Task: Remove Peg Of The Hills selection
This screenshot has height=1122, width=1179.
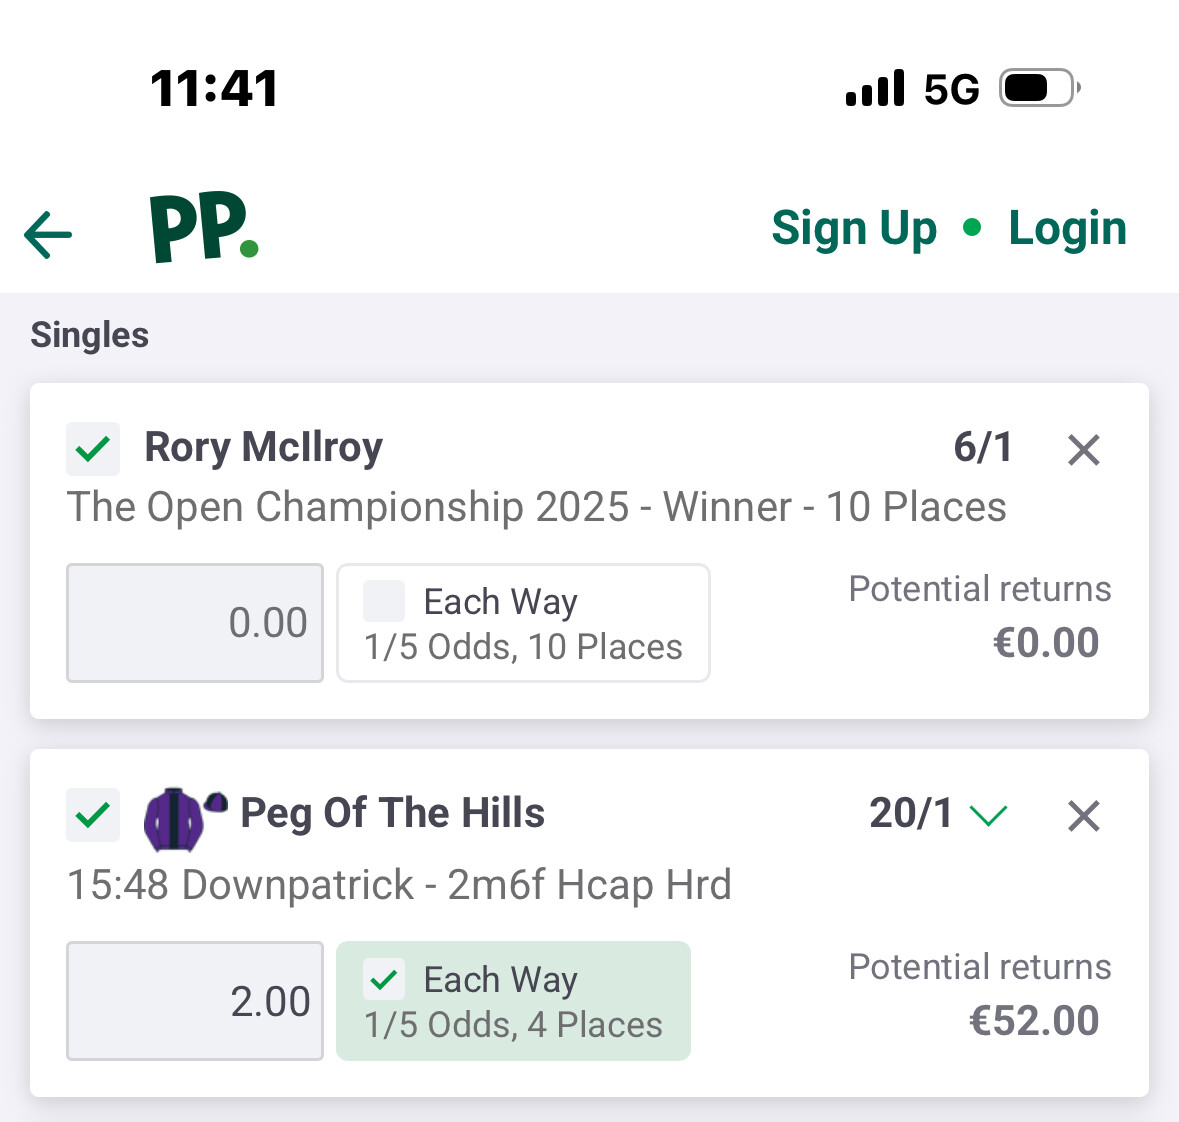Action: tap(1083, 816)
